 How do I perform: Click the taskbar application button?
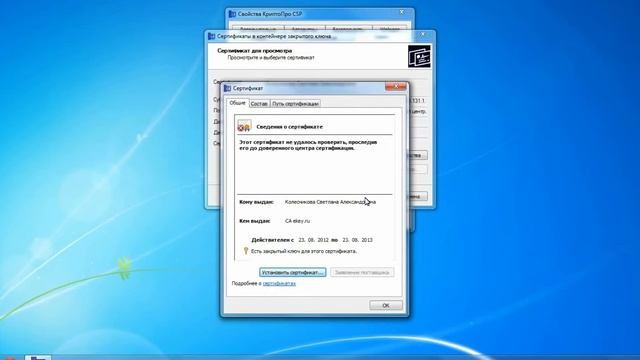38,357
